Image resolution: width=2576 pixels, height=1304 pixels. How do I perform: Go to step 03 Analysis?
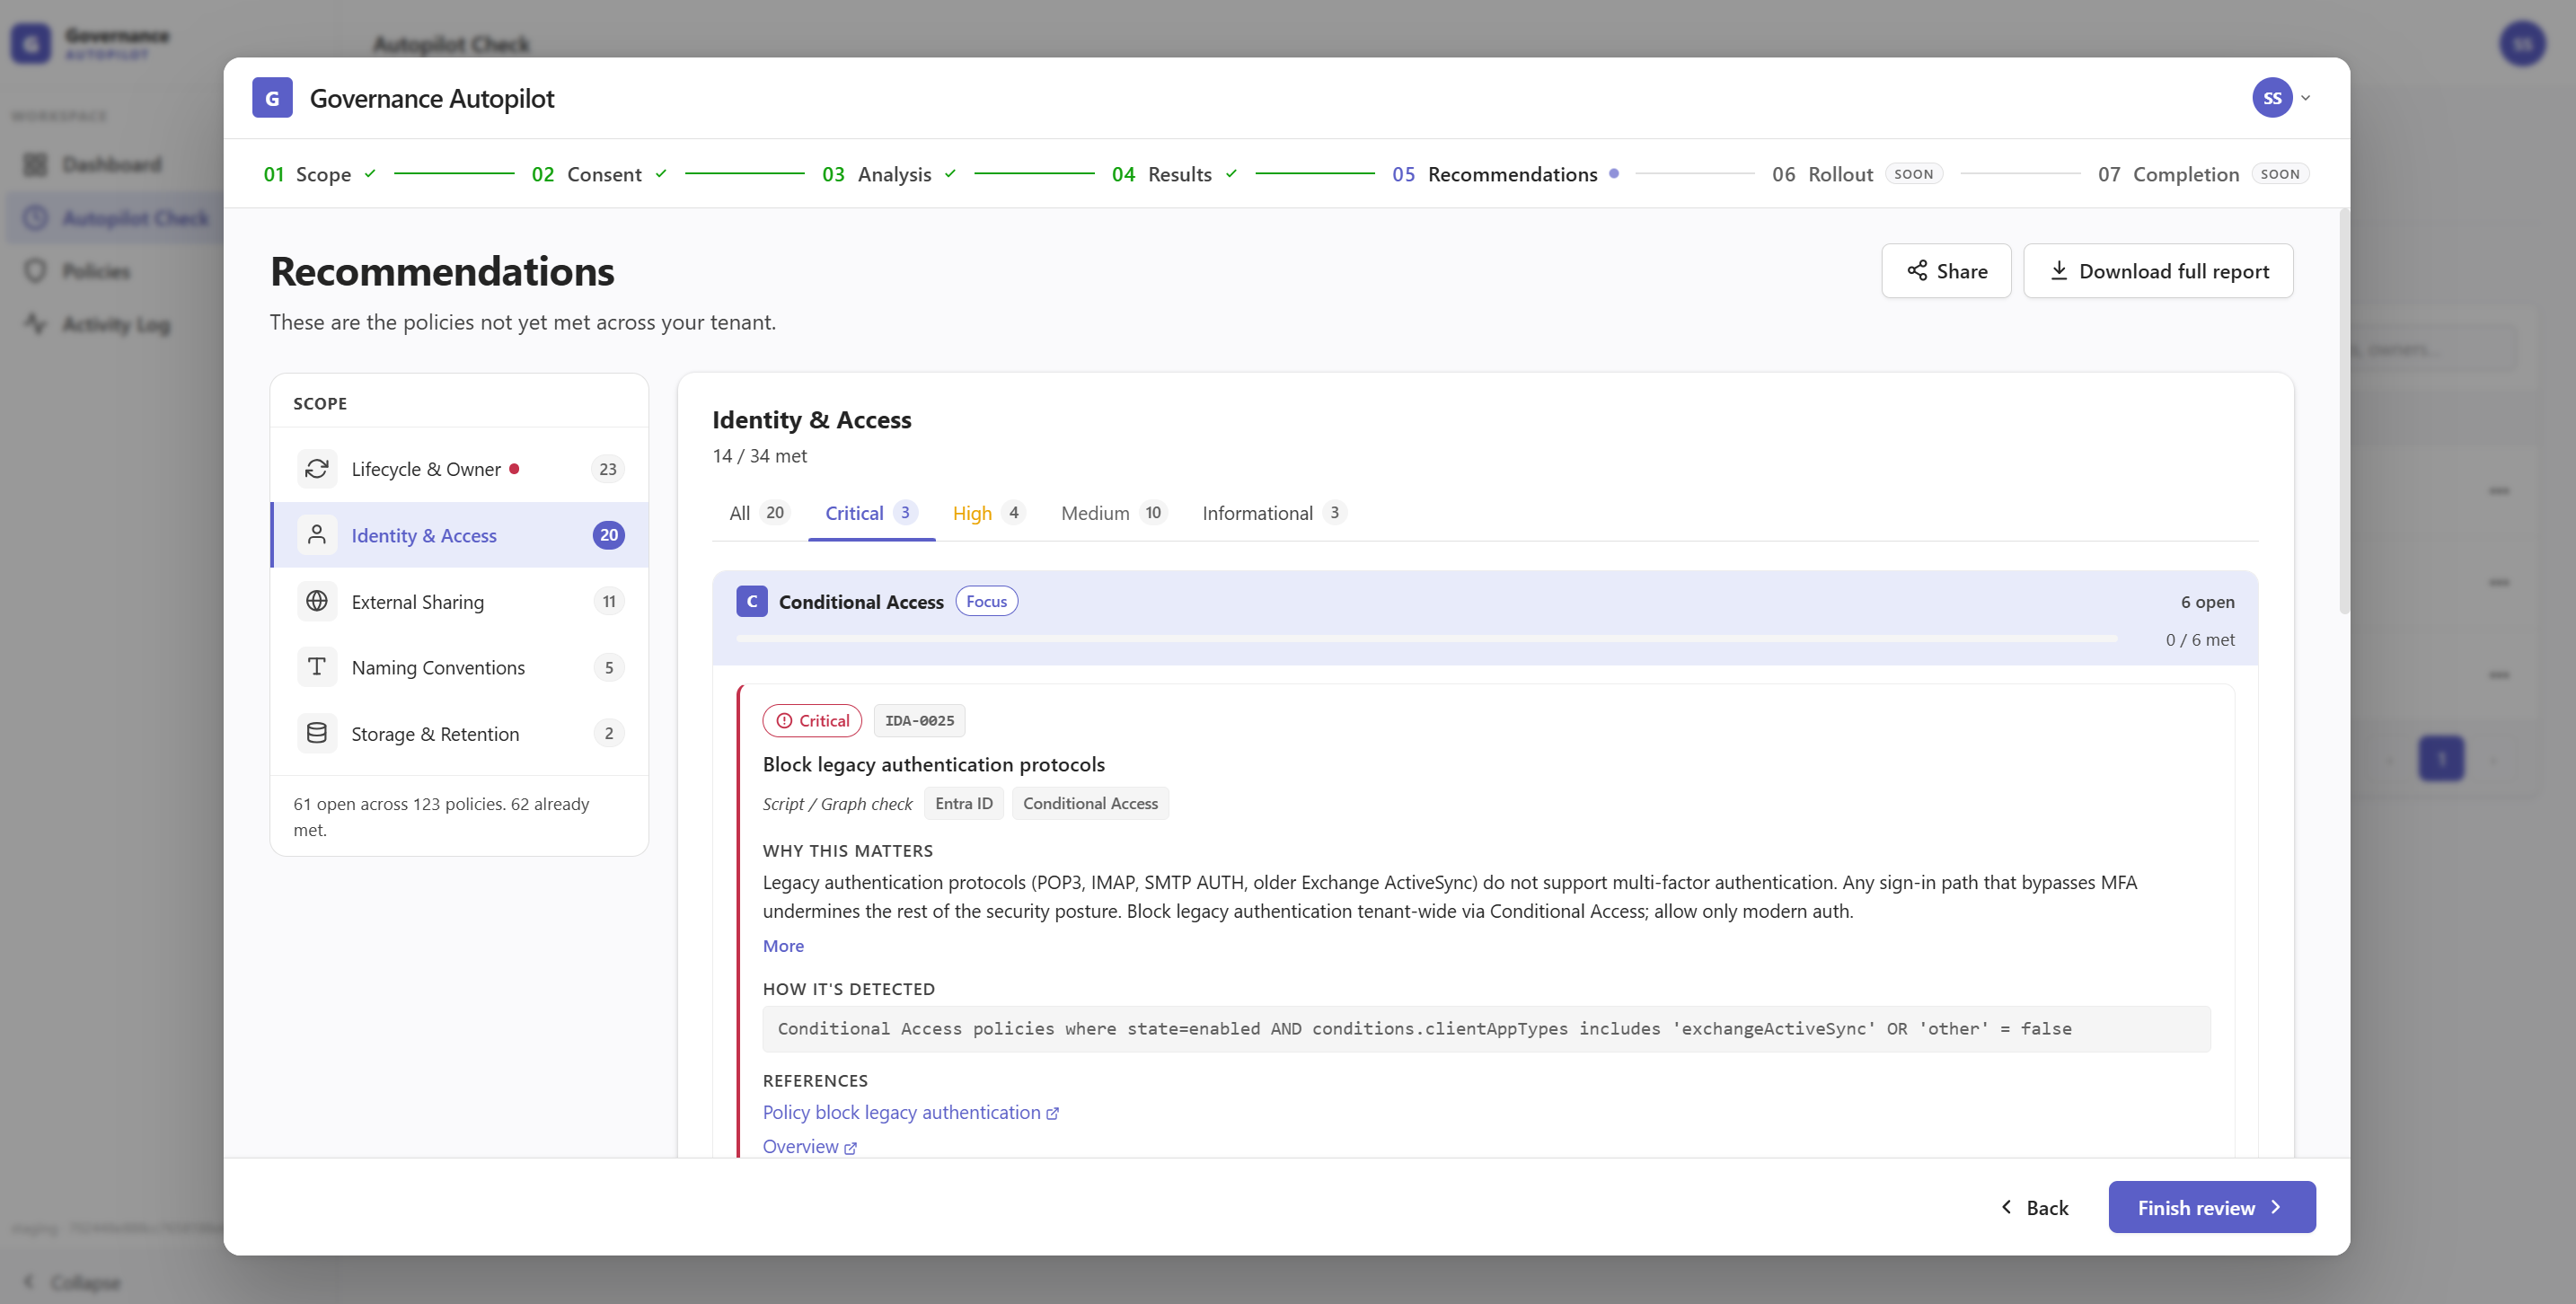pyautogui.click(x=888, y=174)
